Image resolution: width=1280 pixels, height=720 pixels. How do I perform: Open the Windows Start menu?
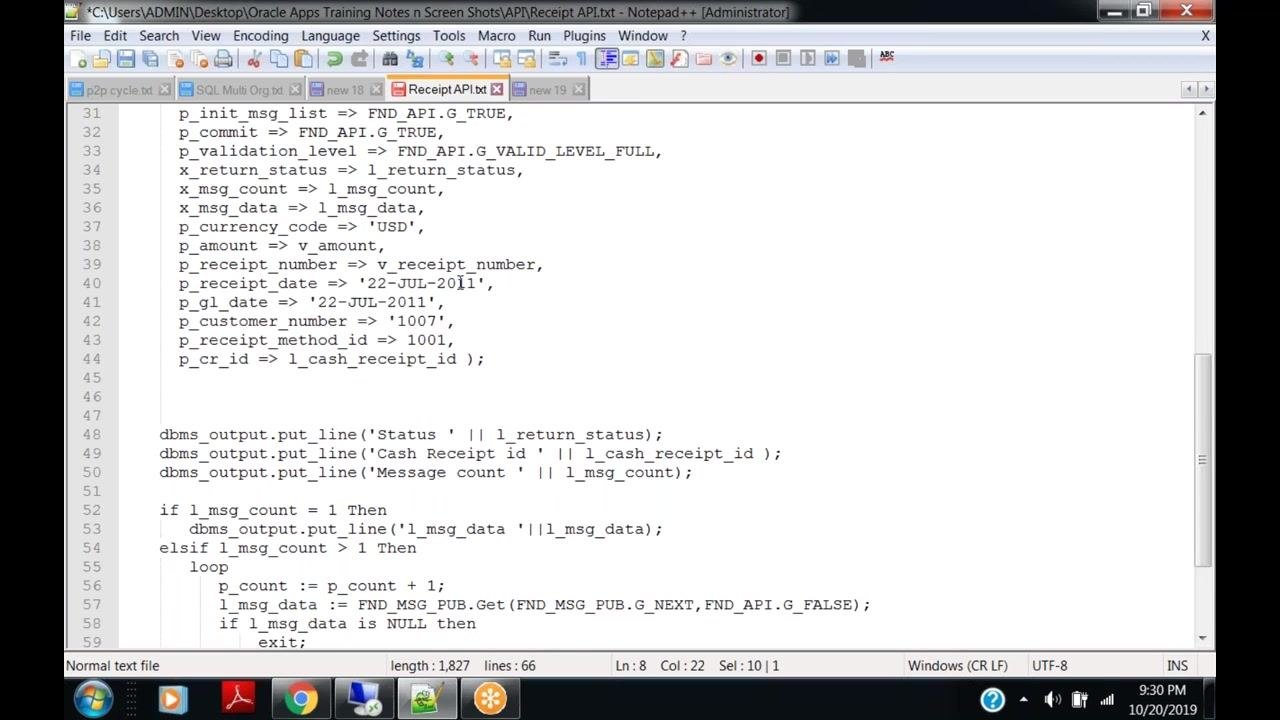point(93,698)
